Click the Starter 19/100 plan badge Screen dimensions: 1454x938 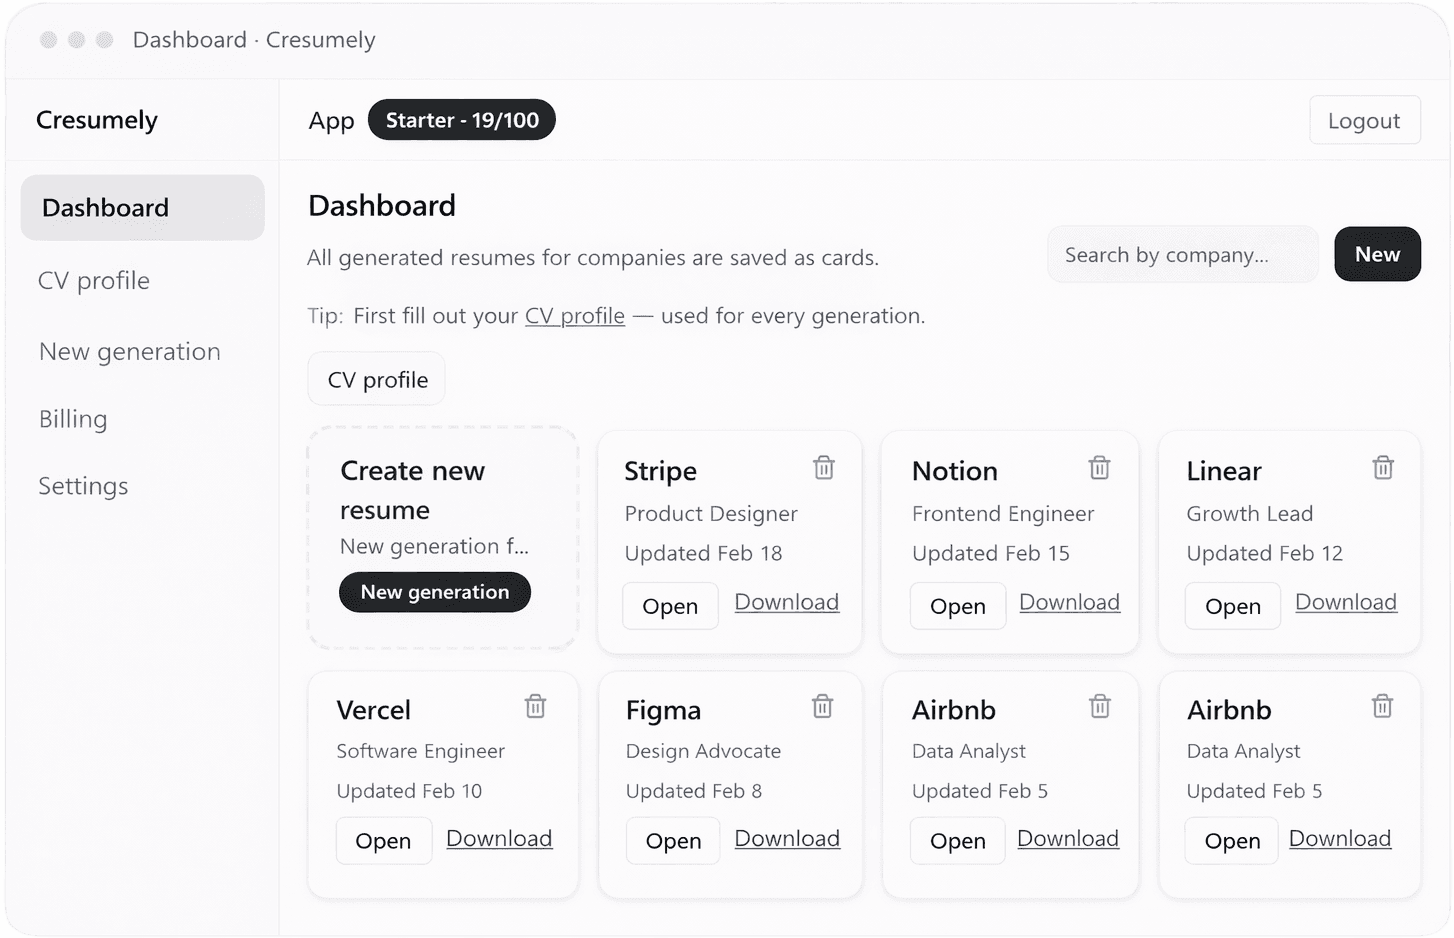point(461,119)
